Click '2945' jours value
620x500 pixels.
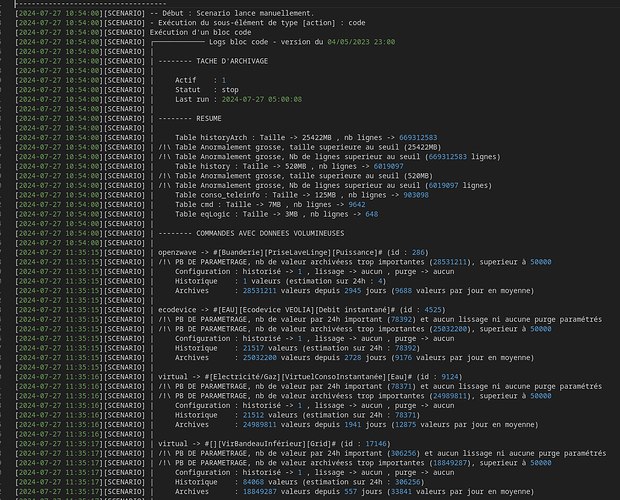(352, 291)
